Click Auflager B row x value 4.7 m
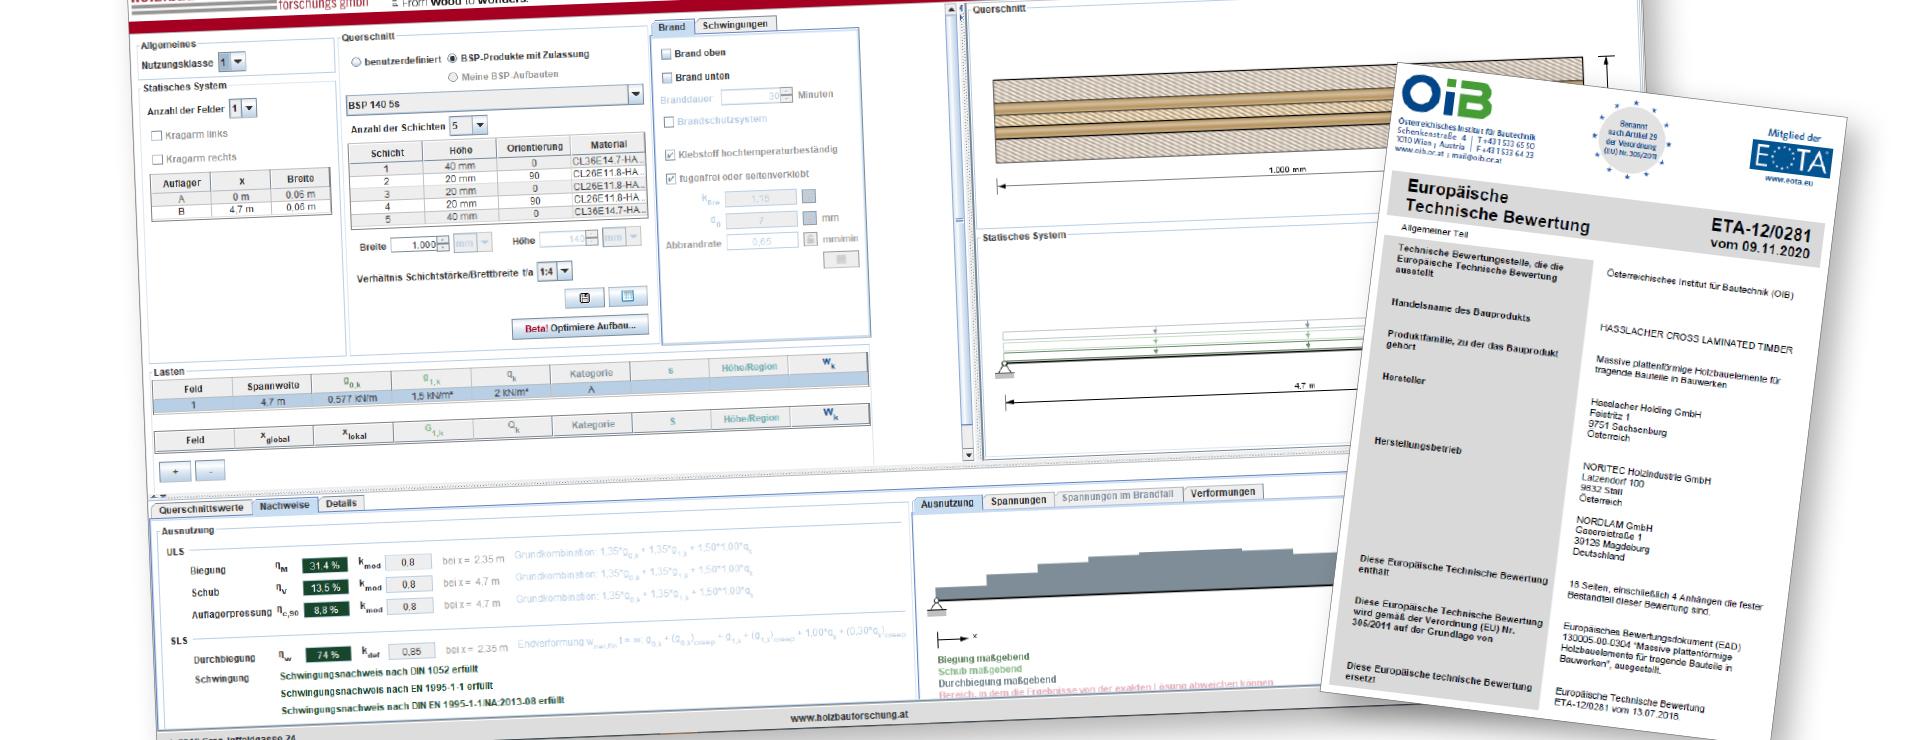The height and width of the screenshot is (740, 1920). coord(241,210)
